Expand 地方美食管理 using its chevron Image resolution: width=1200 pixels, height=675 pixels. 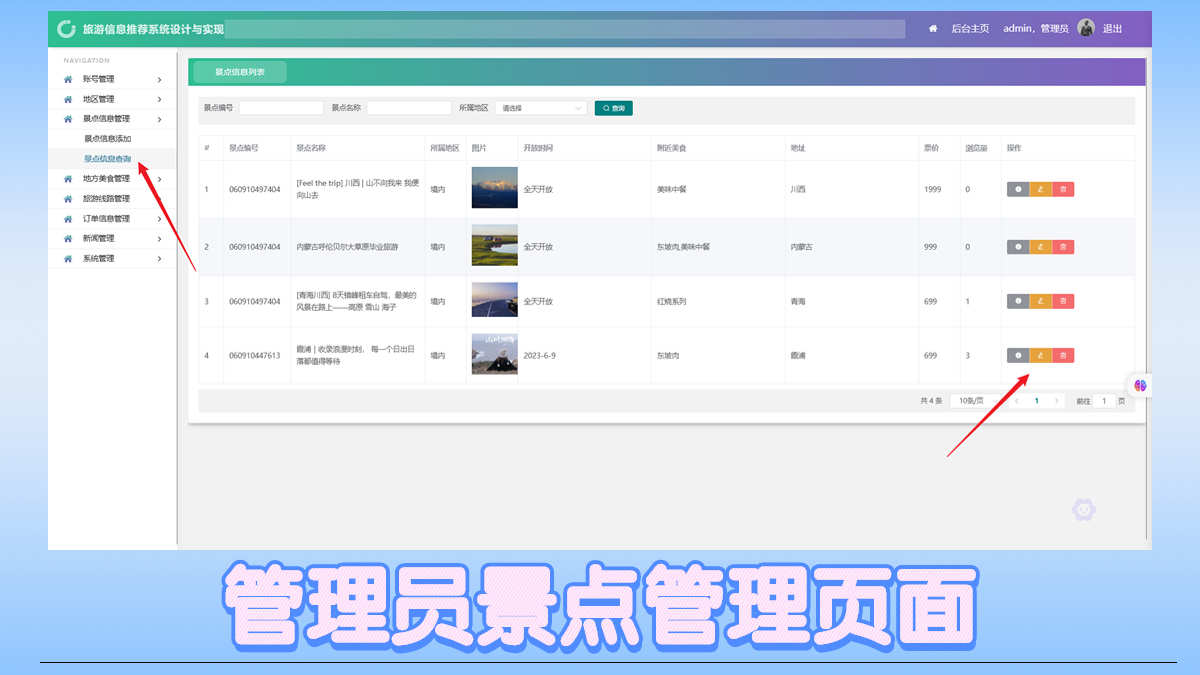pyautogui.click(x=159, y=179)
